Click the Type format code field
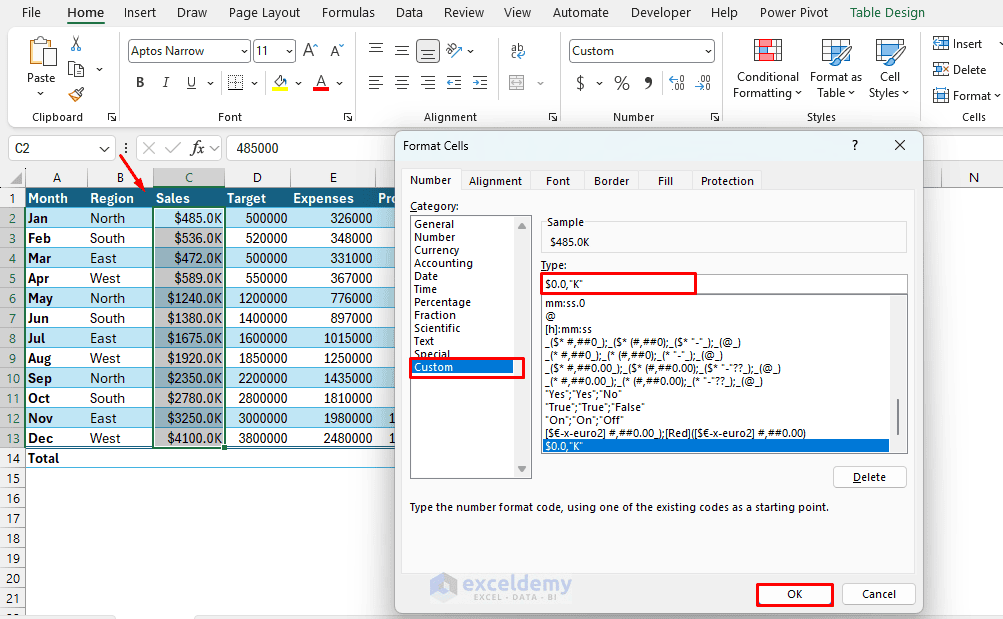 [x=724, y=284]
